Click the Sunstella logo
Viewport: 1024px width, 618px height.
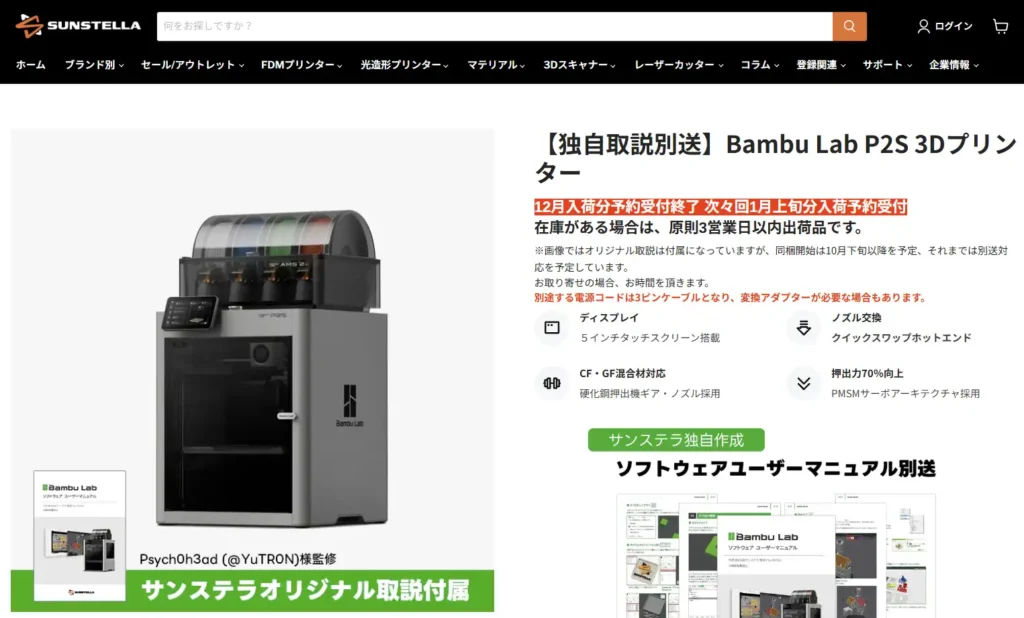click(78, 26)
